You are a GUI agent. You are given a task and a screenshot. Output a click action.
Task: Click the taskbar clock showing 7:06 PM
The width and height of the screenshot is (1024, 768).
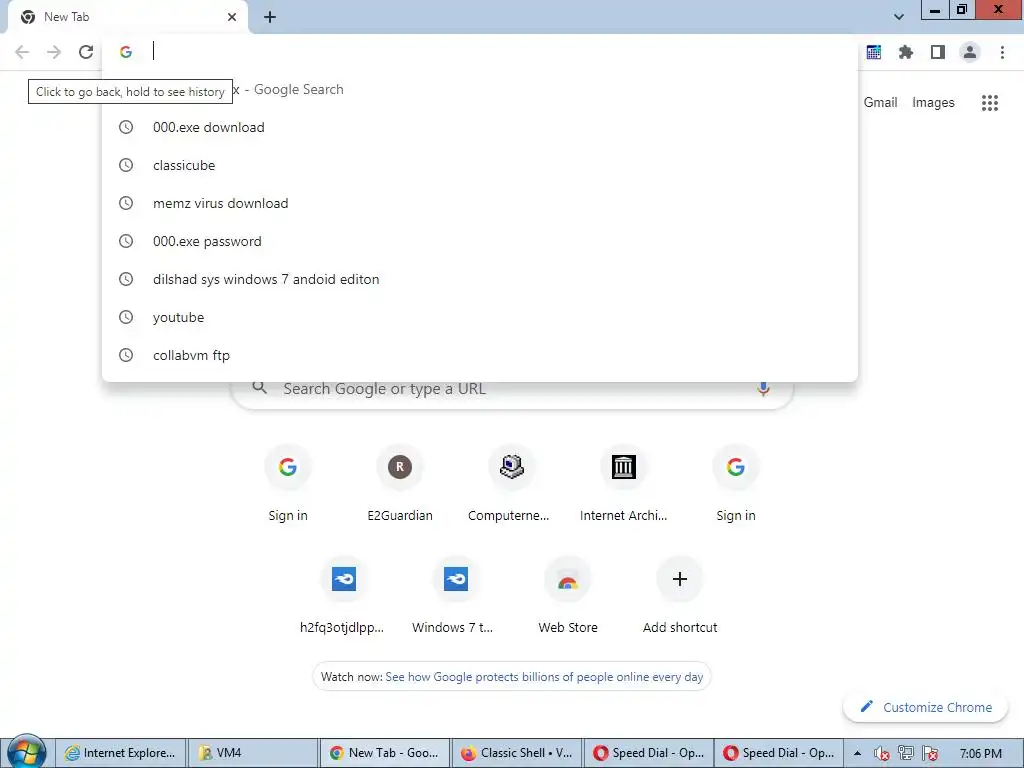(x=980, y=754)
